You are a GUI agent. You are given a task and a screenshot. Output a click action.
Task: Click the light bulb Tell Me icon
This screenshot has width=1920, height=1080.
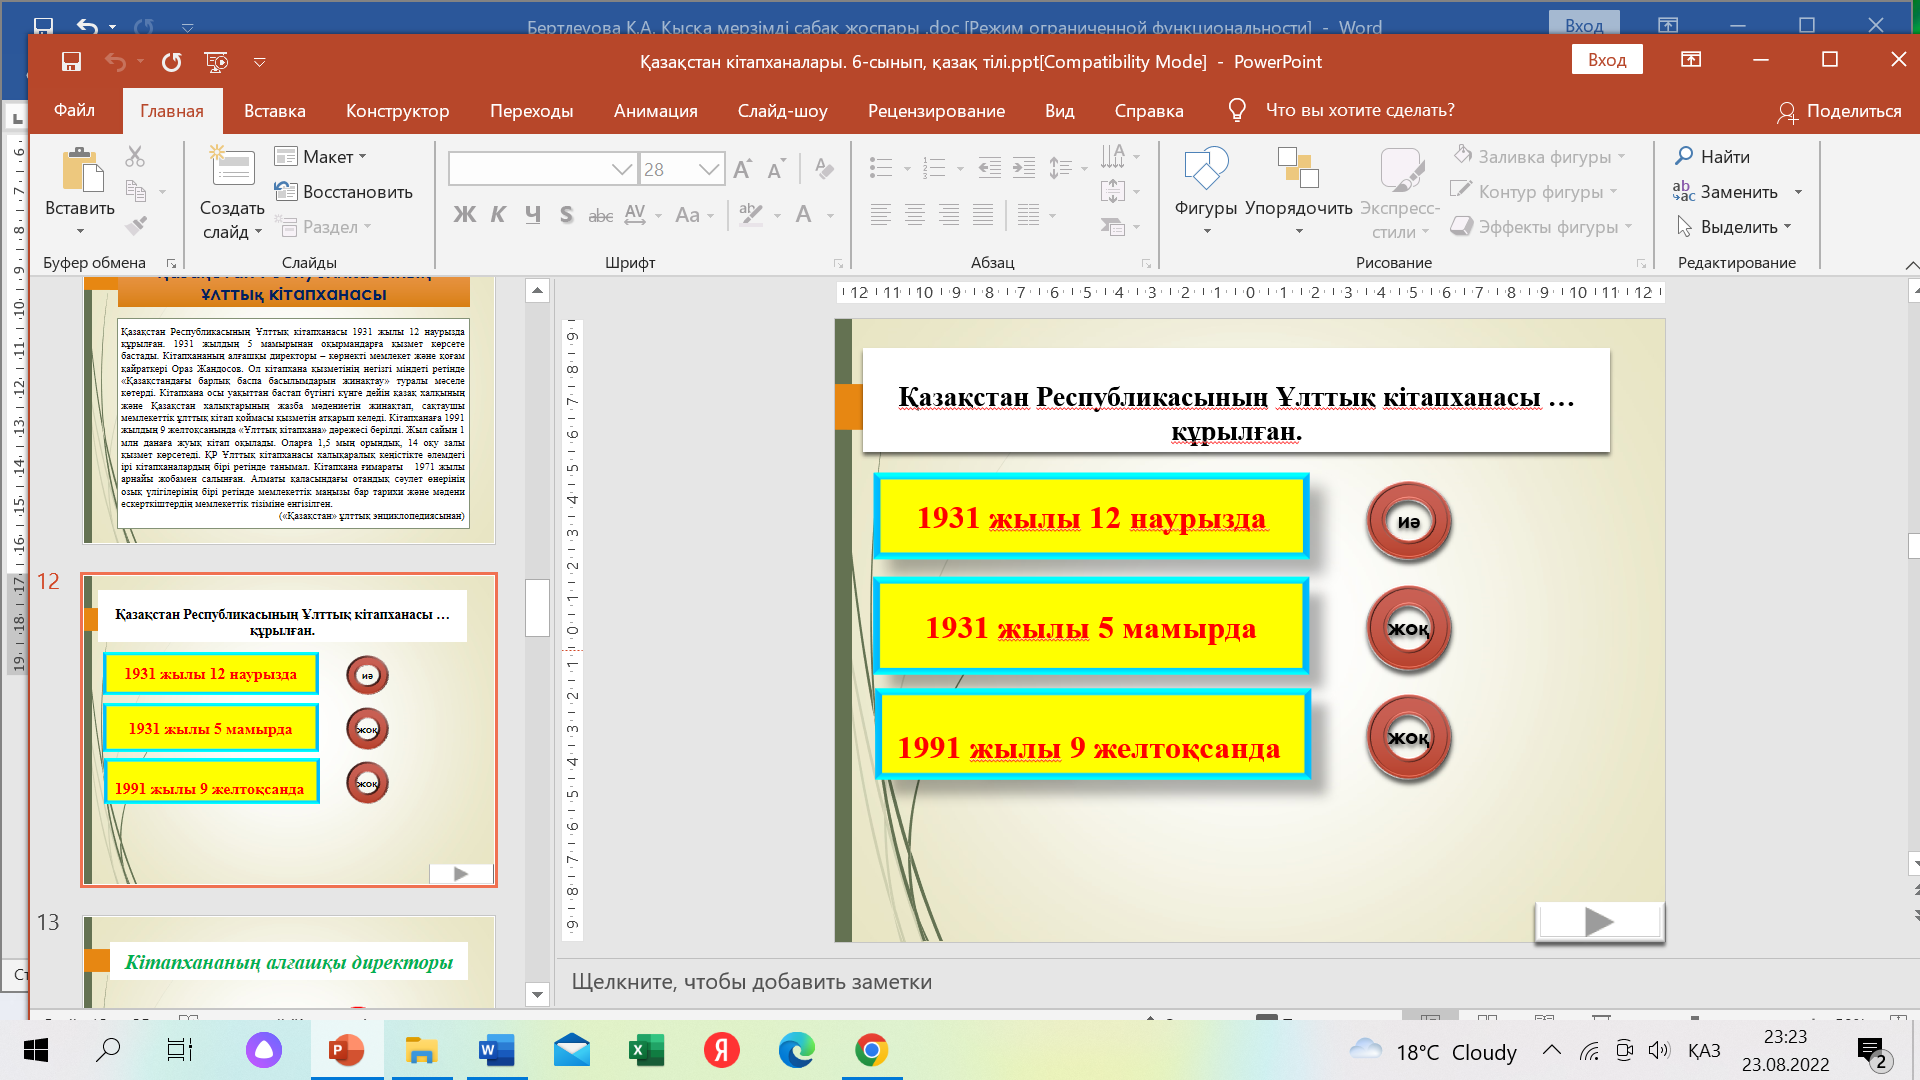[x=1237, y=110]
